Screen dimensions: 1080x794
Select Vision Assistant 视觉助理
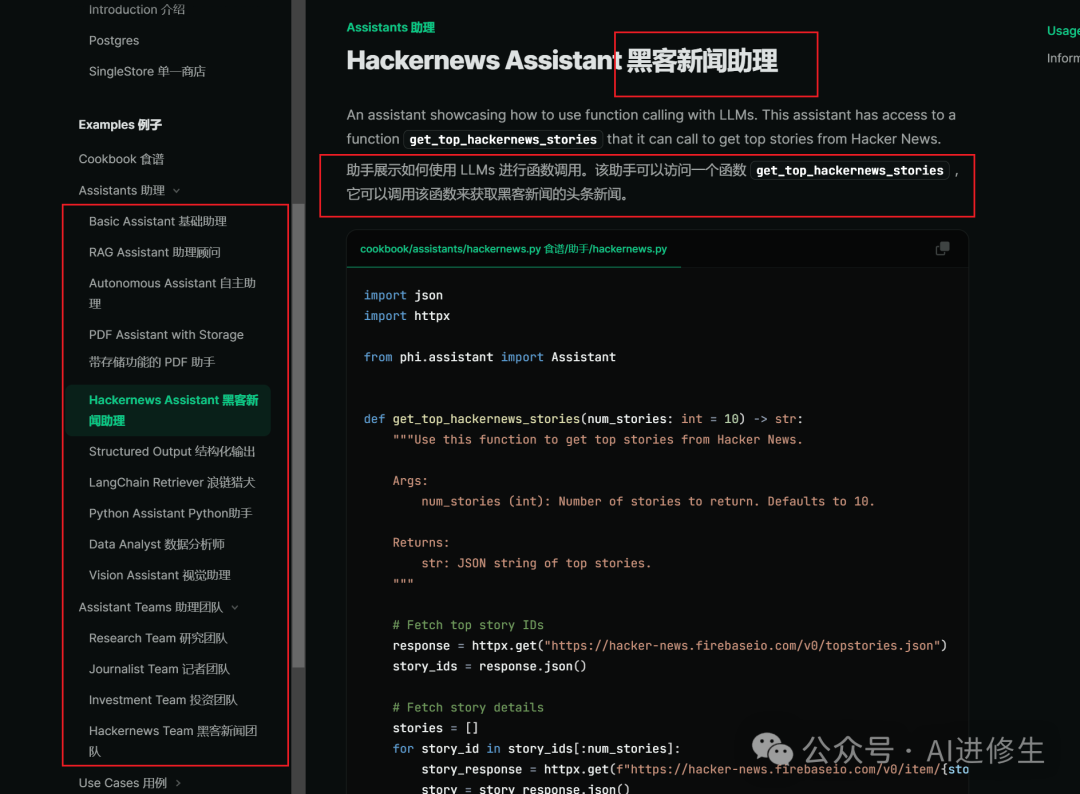pos(159,576)
